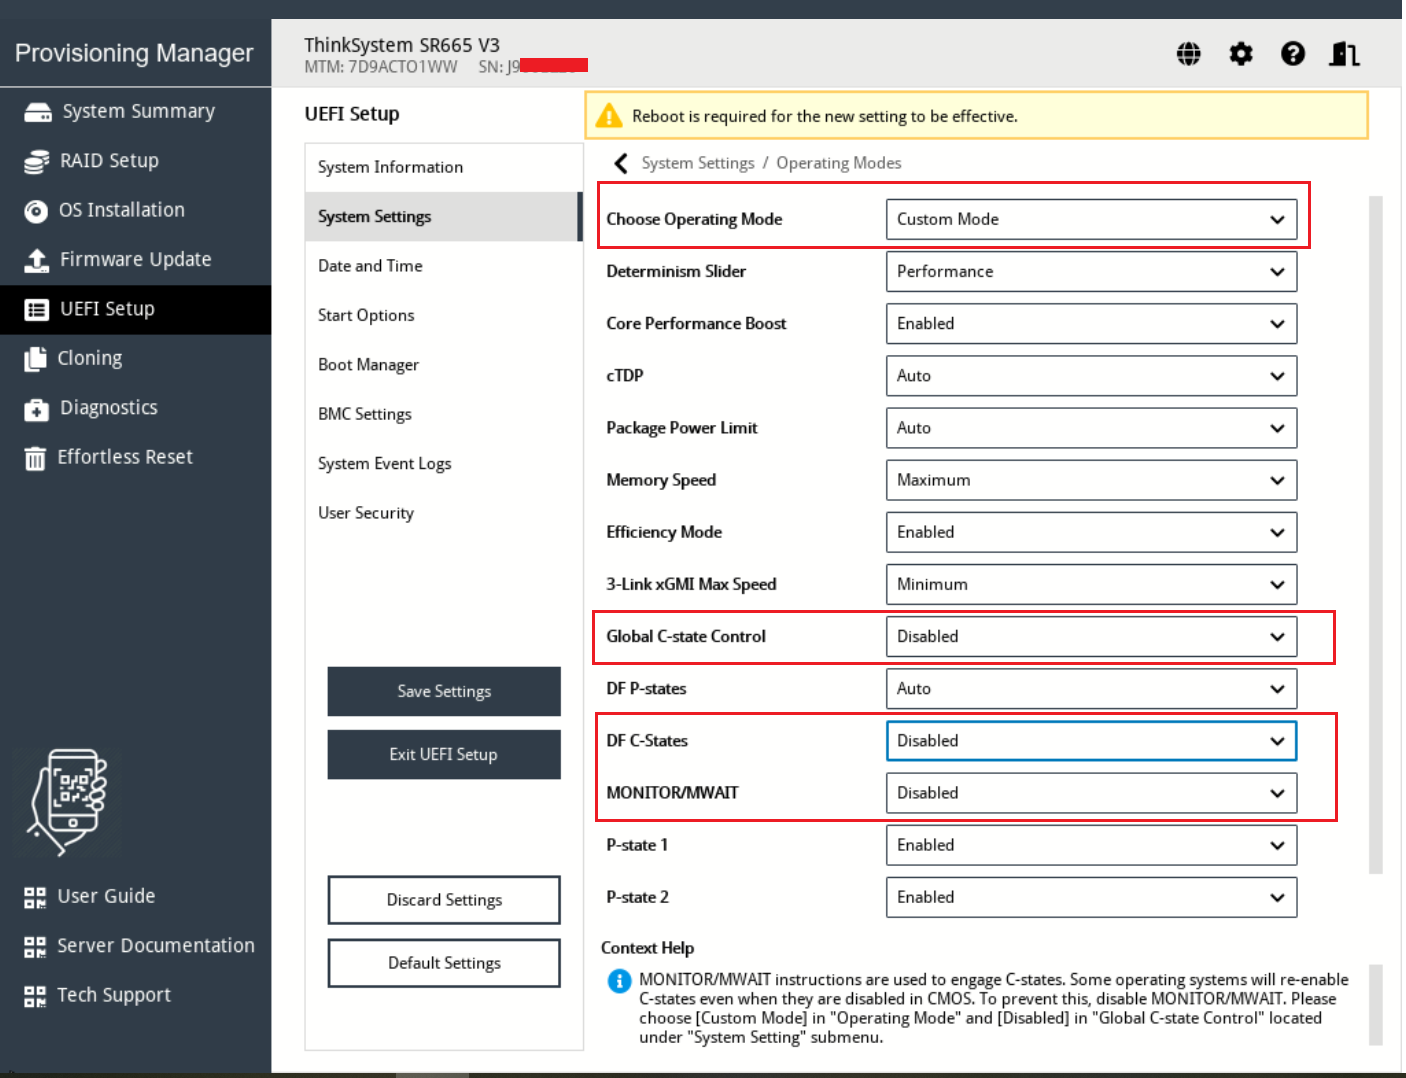
Task: Click the UEFI Setup list icon
Action: coord(37,310)
